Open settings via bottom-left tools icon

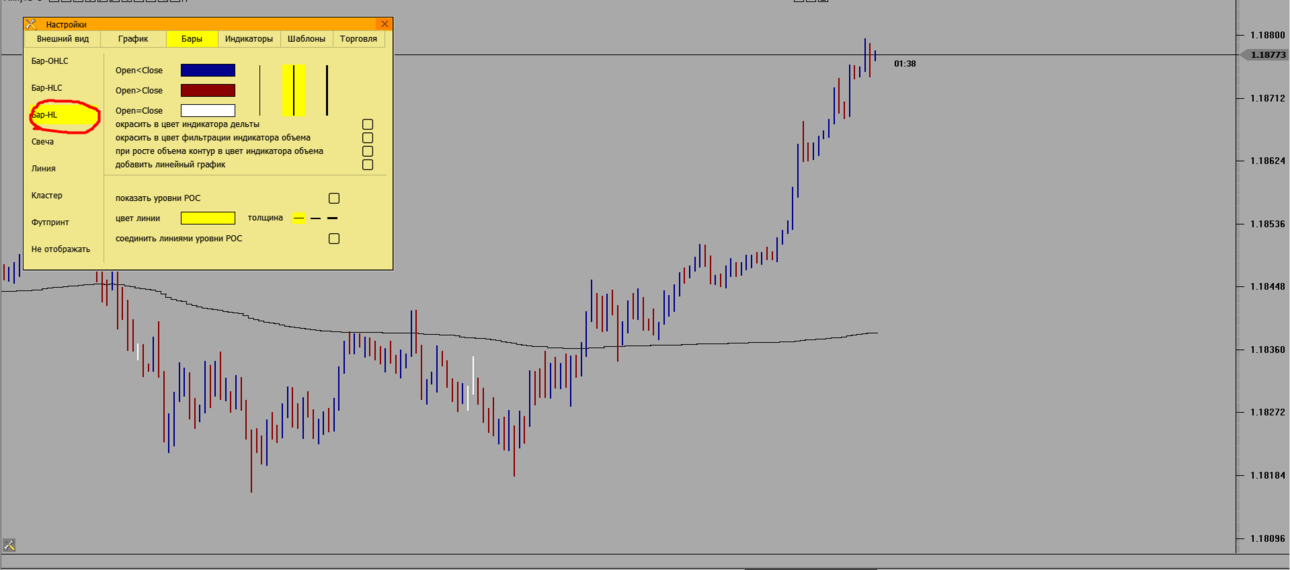9,545
